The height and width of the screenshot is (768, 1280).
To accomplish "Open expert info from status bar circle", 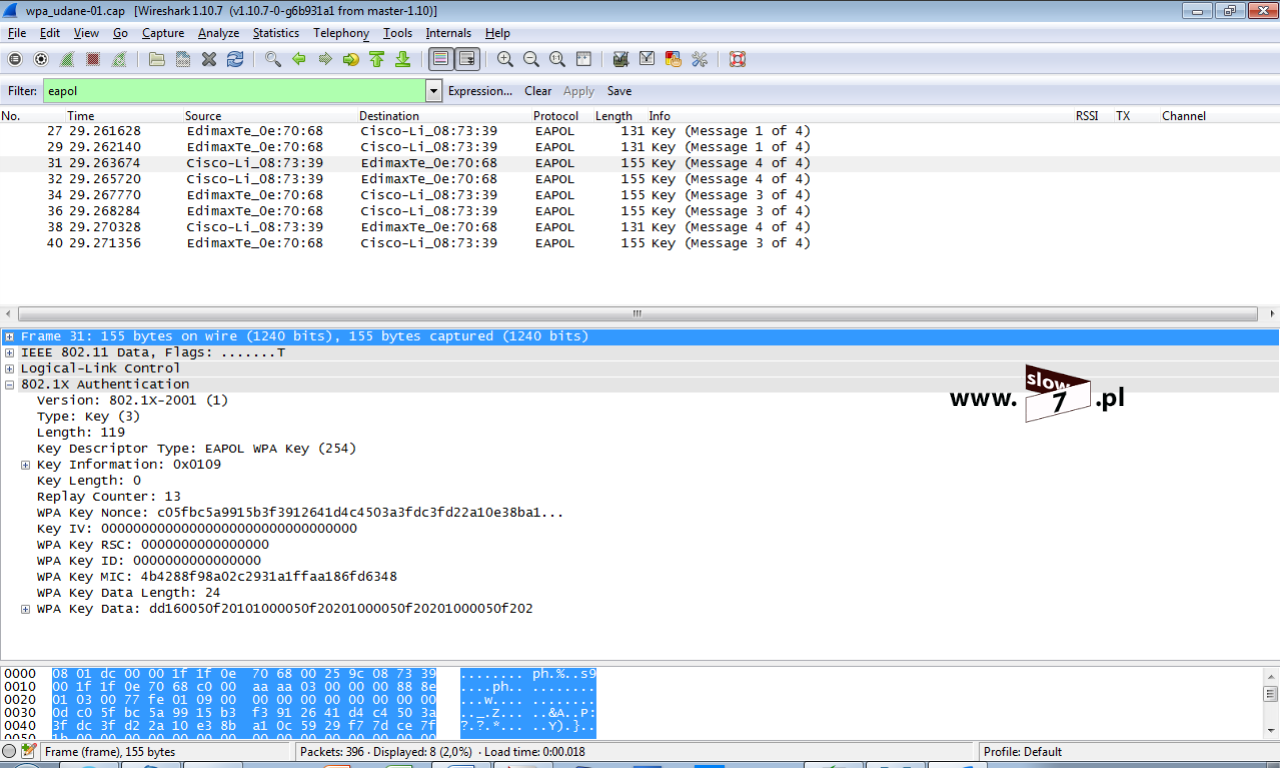I will click(9, 751).
